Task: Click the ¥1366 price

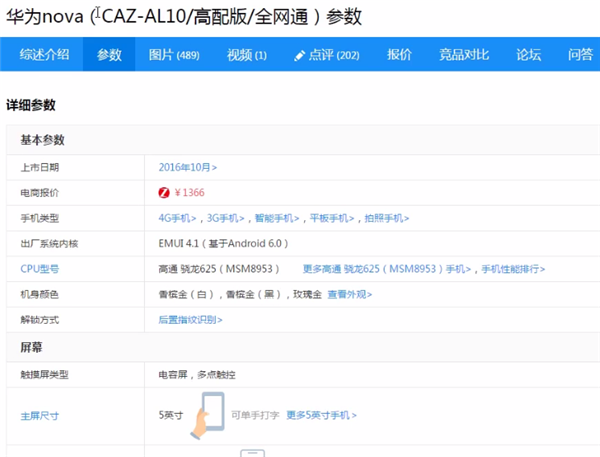Action: (x=189, y=193)
